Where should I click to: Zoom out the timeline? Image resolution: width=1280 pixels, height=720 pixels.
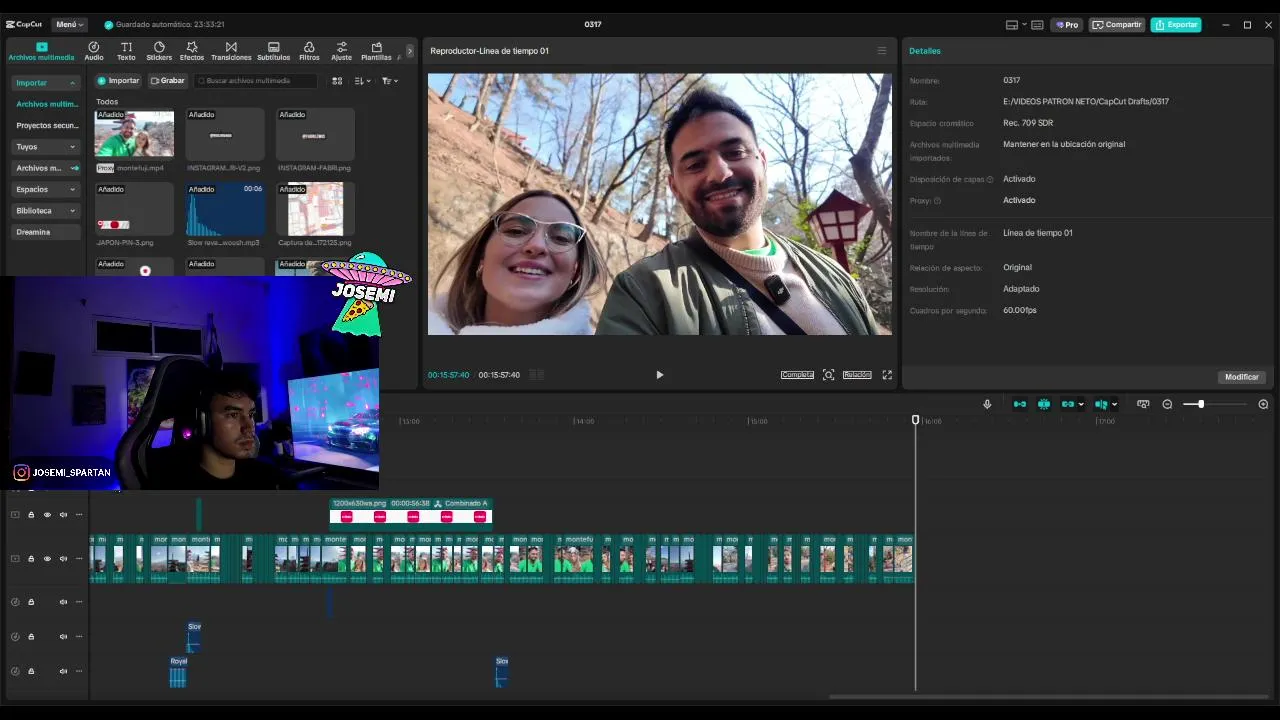click(x=1167, y=404)
